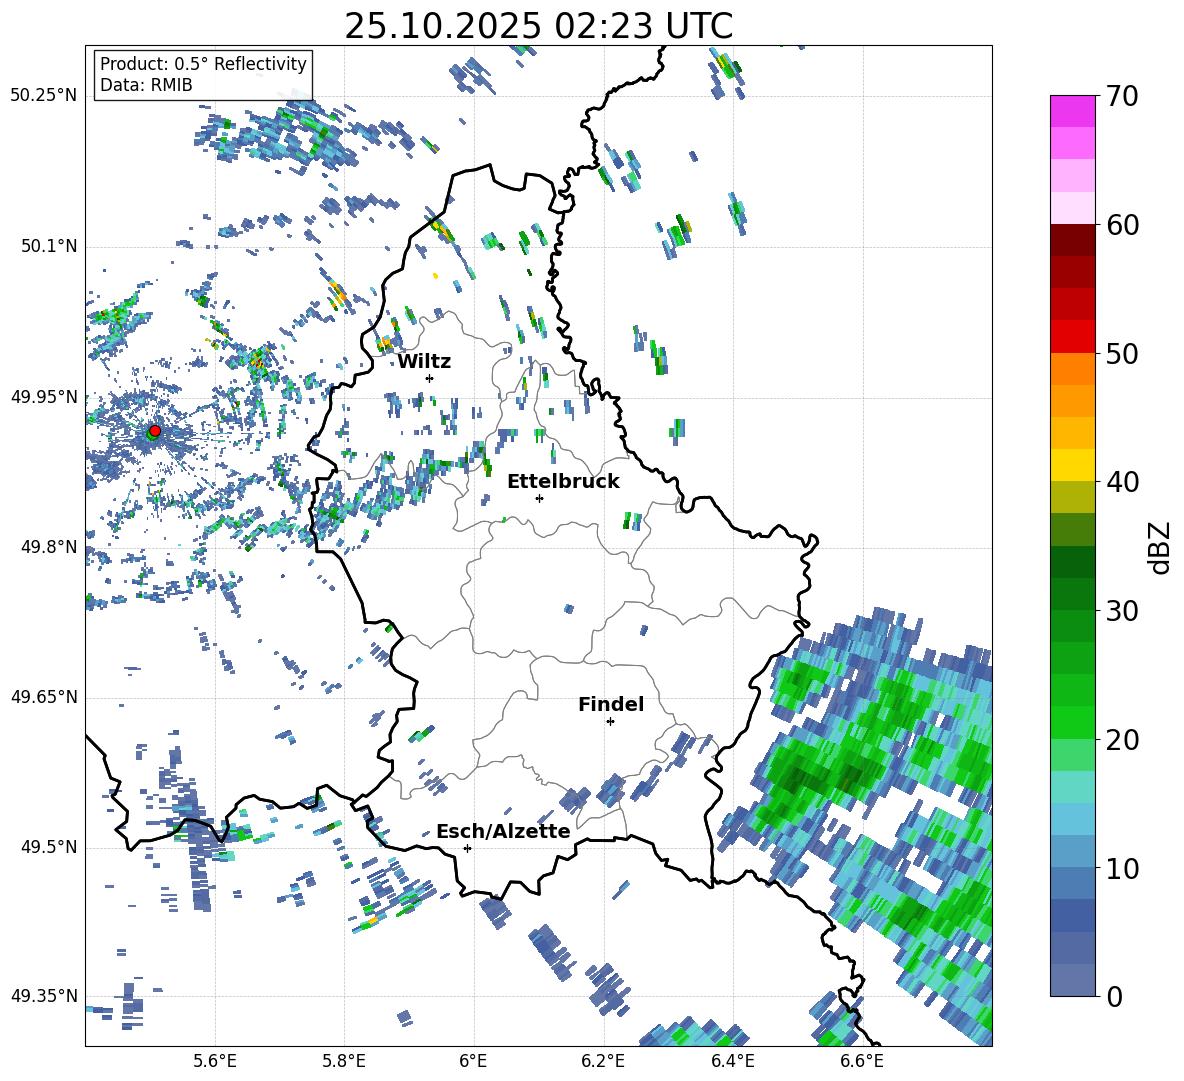Click the dark red swatch below the 60 tick
The height and width of the screenshot is (1081, 1184).
click(1072, 241)
